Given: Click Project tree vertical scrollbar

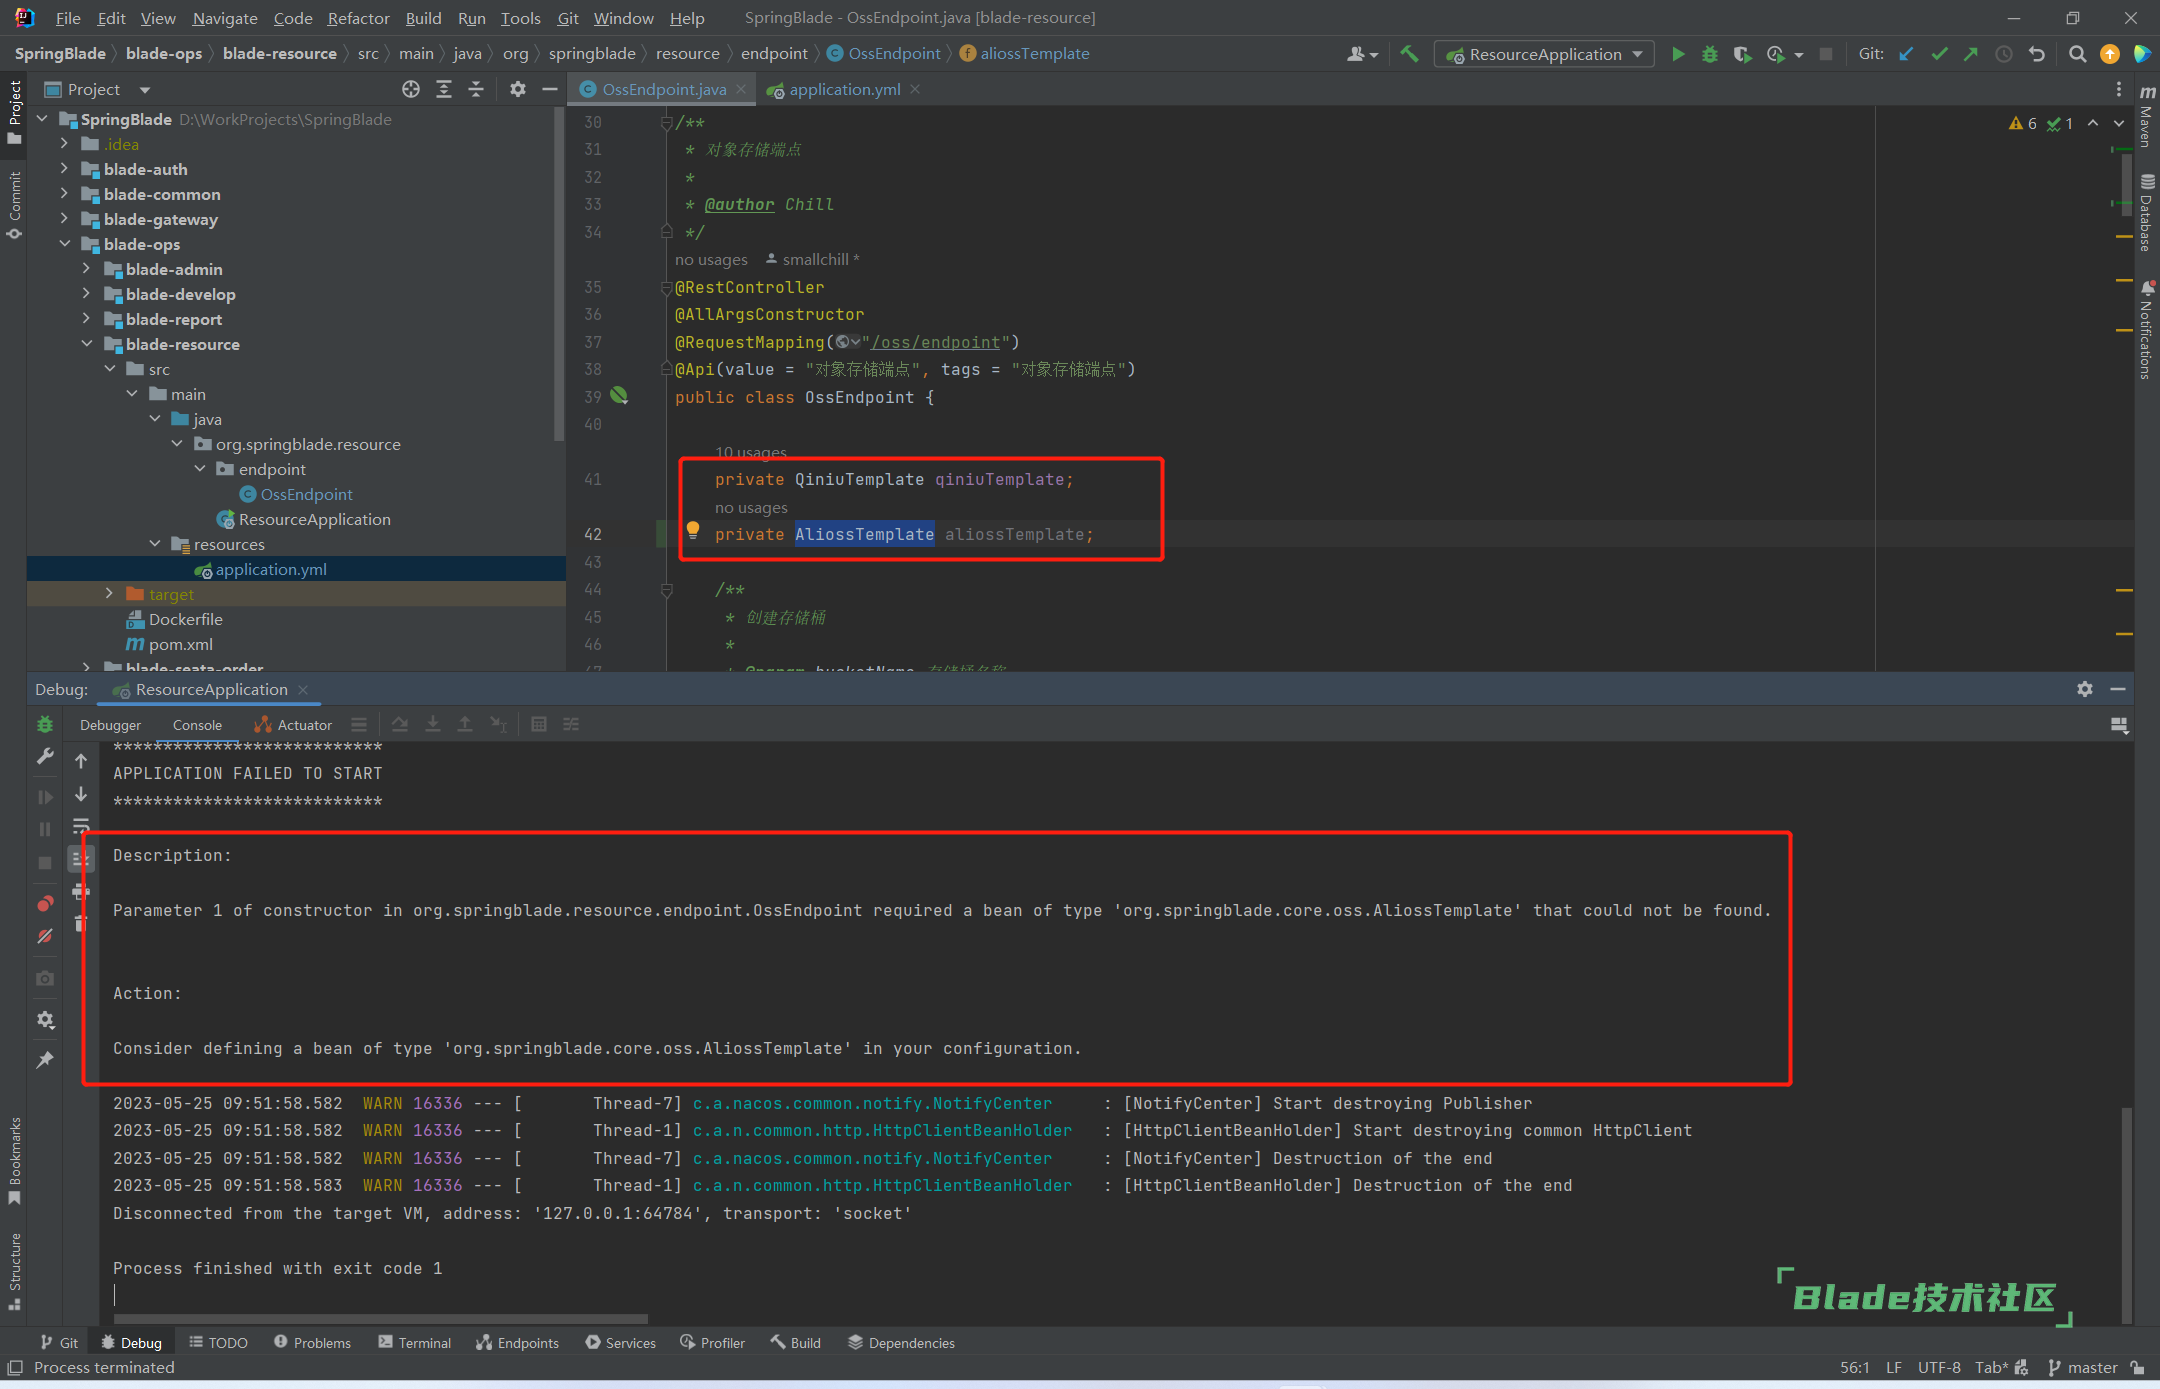Looking at the screenshot, I should point(559,275).
